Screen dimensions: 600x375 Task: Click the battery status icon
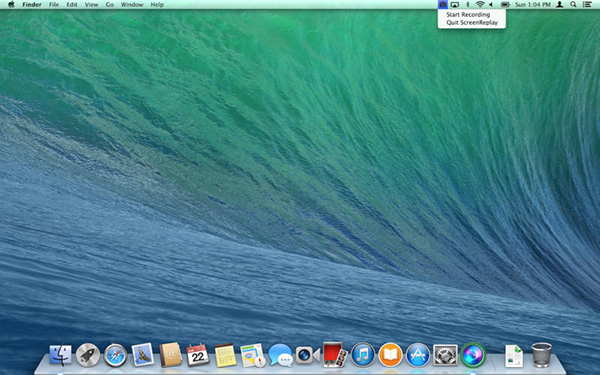pos(505,5)
